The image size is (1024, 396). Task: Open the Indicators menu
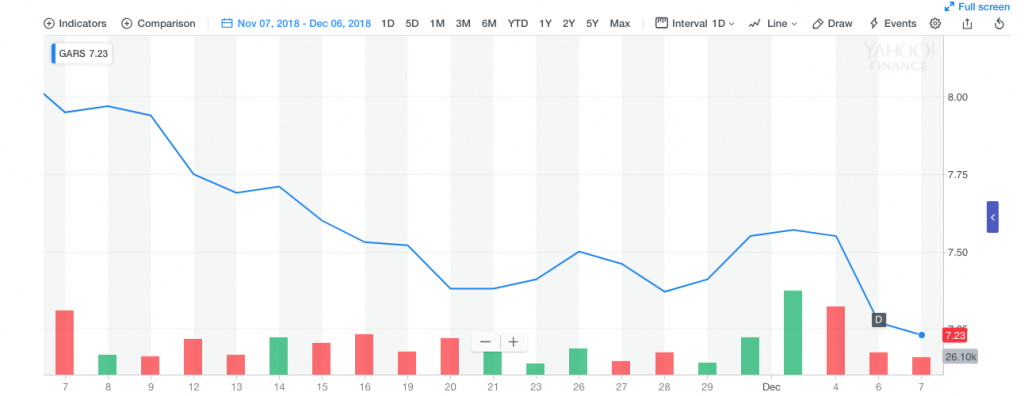coord(74,24)
